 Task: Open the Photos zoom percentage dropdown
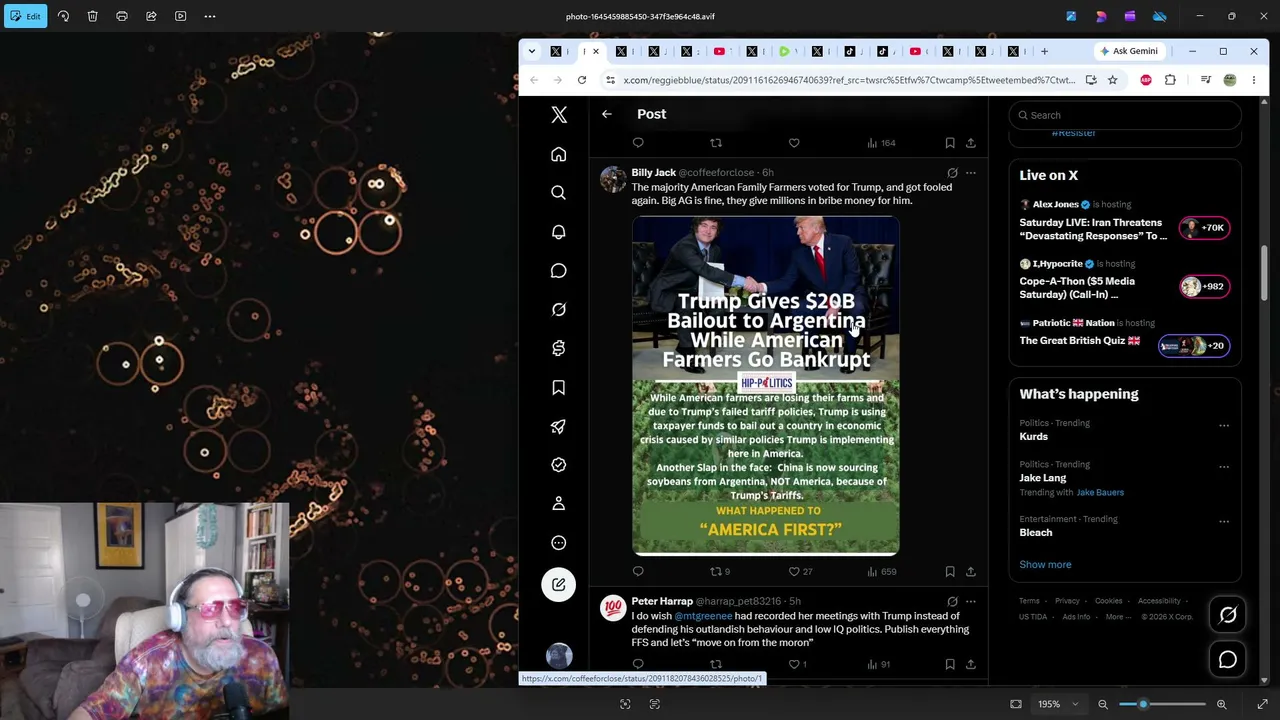click(1058, 704)
